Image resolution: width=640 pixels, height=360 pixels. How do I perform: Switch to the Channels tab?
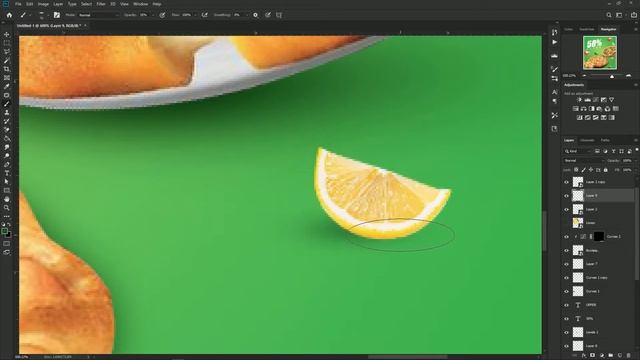tap(587, 140)
